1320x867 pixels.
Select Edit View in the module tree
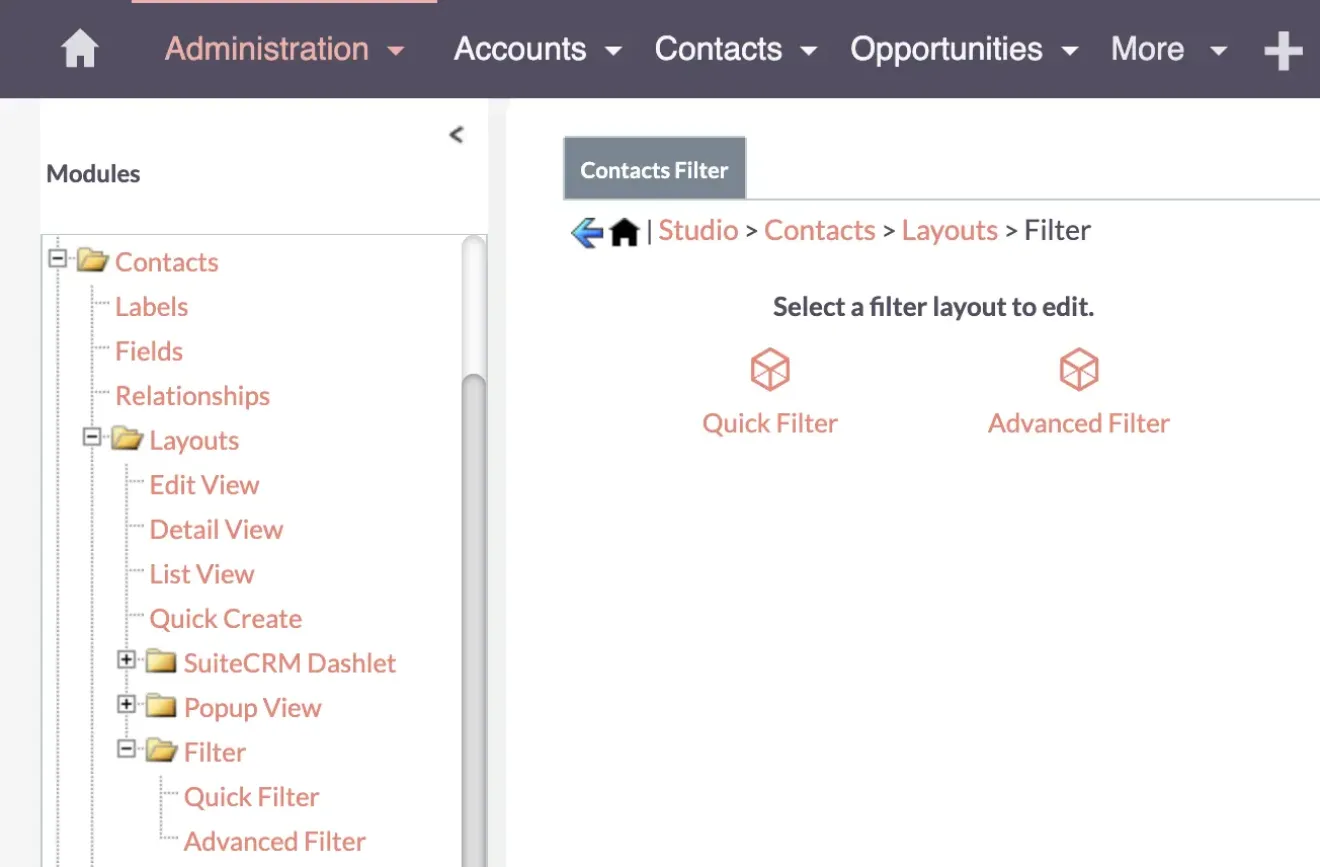204,484
